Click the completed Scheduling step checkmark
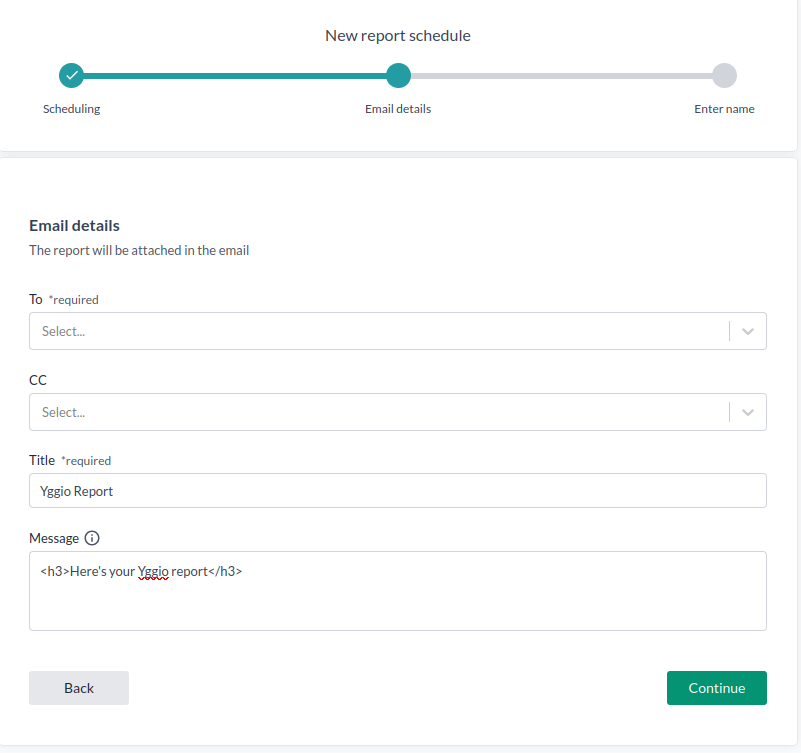801x753 pixels. [71, 75]
